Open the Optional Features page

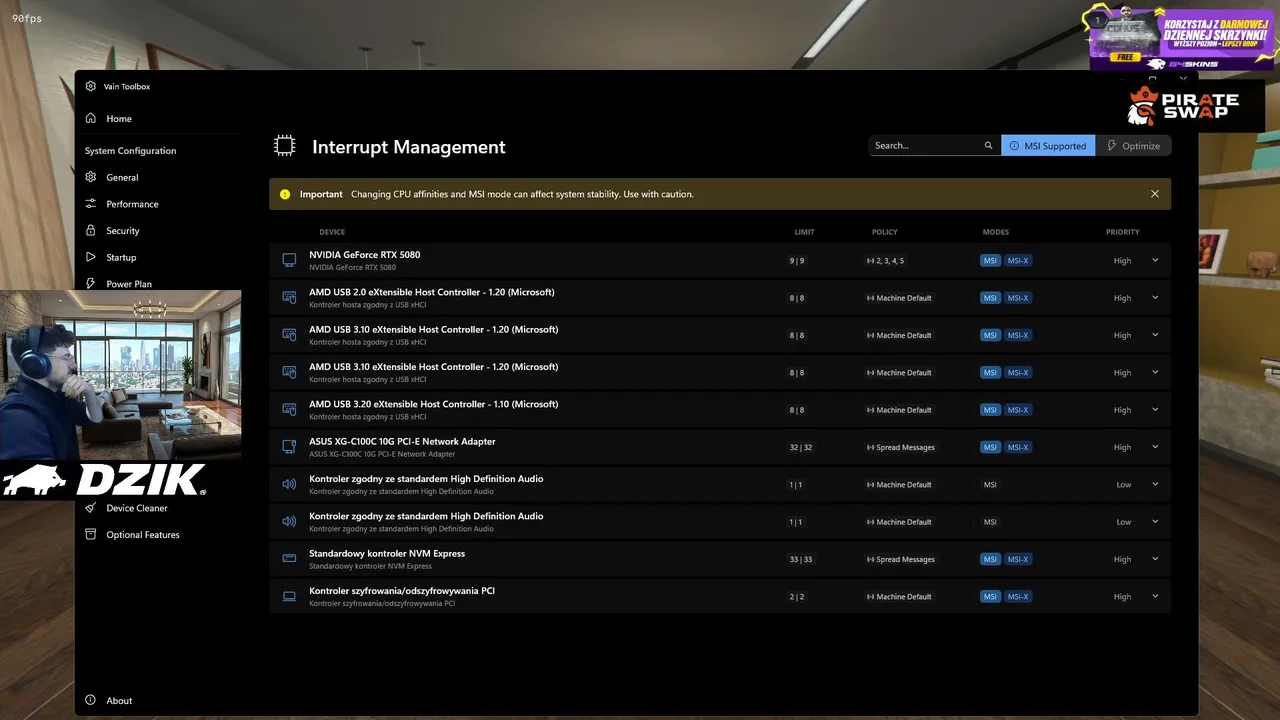pyautogui.click(x=143, y=535)
